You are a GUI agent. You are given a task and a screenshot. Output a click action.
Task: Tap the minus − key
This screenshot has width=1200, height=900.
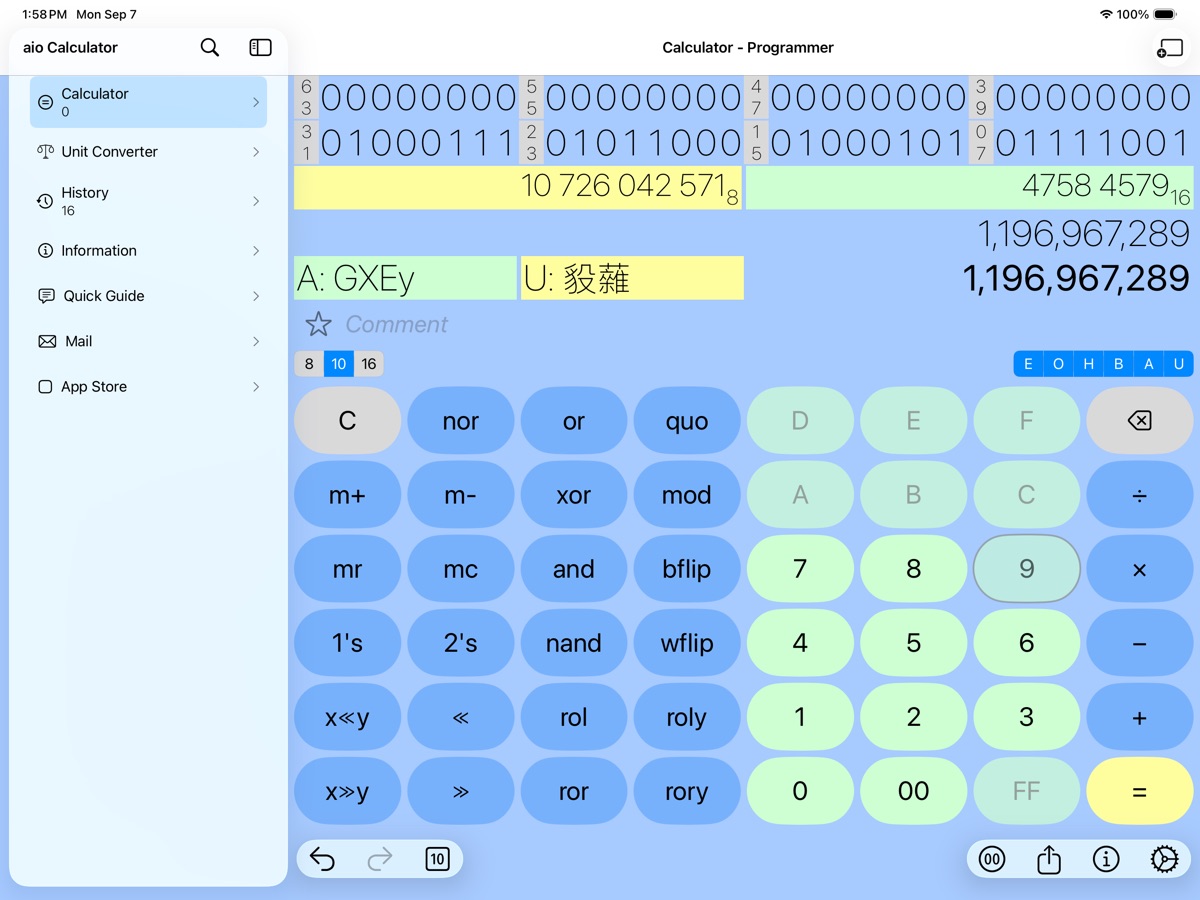1139,643
